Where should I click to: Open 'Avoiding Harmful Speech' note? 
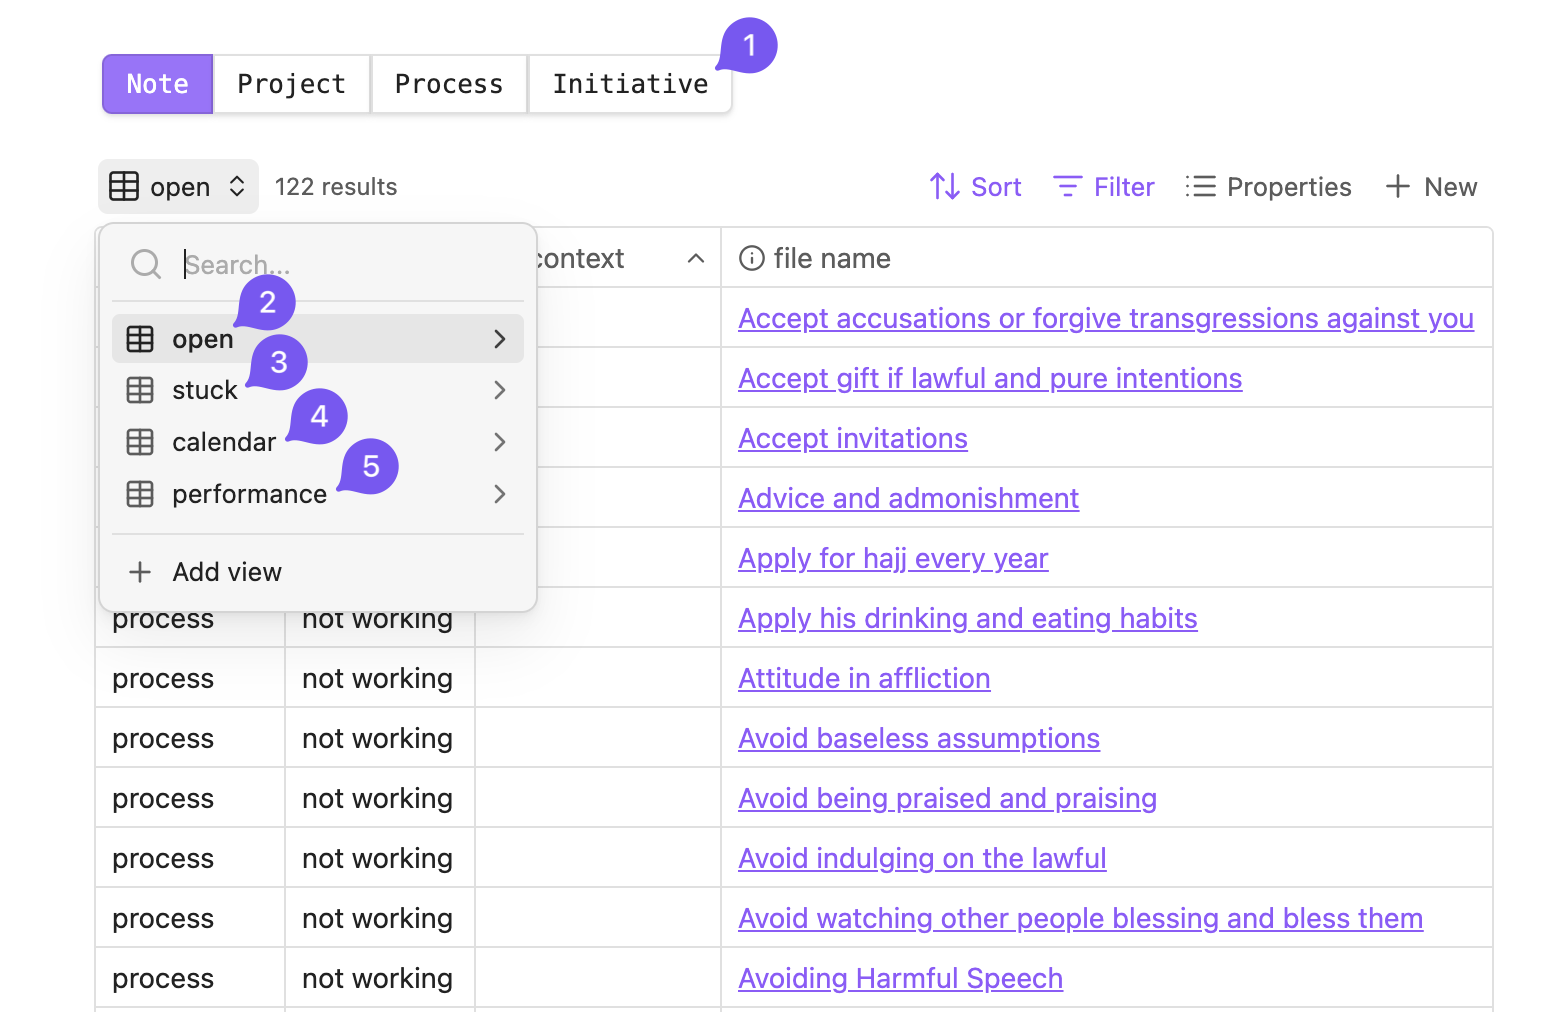(x=900, y=978)
